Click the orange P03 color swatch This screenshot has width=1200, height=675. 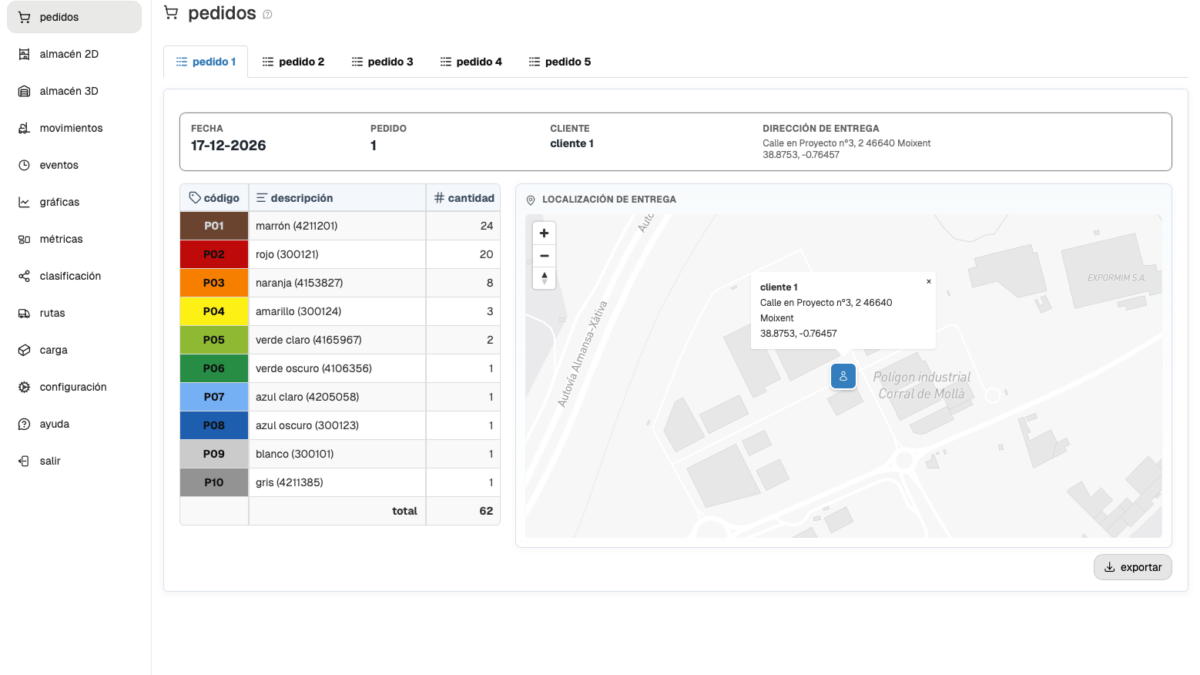pyautogui.click(x=214, y=283)
